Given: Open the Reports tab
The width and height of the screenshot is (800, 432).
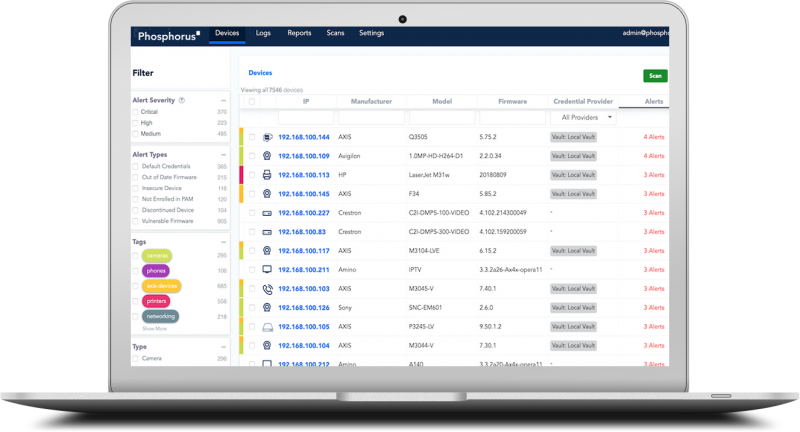Looking at the screenshot, I should tap(299, 33).
